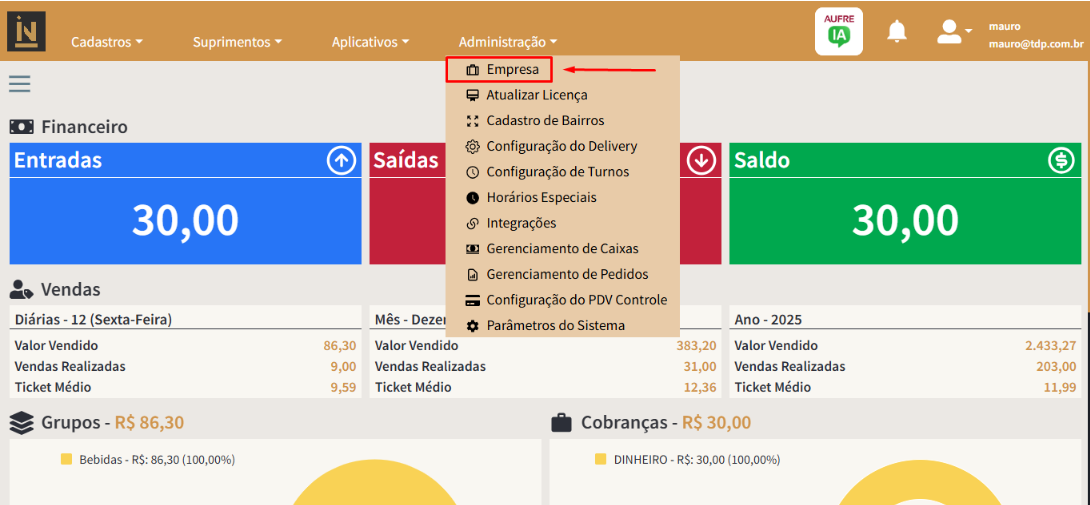Click the Integrações menu entry
Viewport: 1090px width, 505px height.
click(x=521, y=223)
